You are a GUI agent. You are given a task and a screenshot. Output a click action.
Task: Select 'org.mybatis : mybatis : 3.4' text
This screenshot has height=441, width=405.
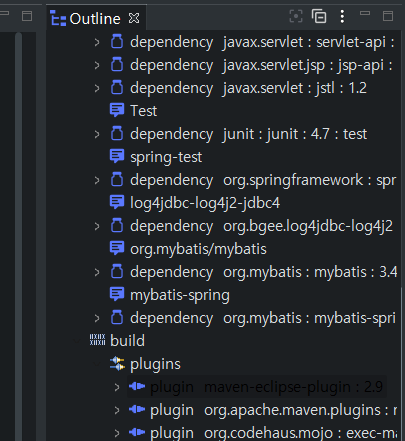point(310,272)
